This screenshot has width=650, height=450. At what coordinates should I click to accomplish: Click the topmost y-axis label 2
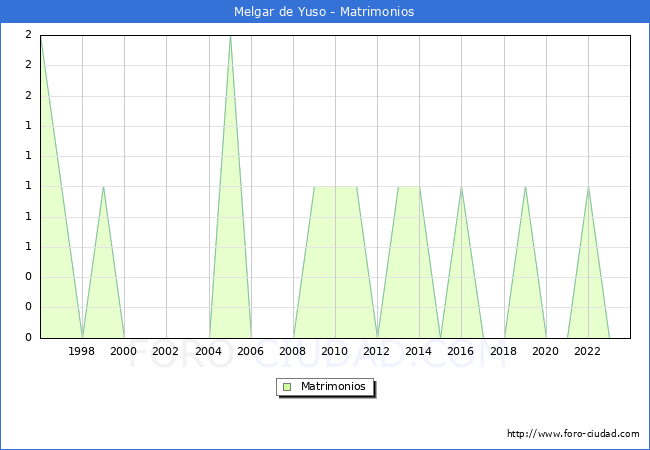point(28,35)
